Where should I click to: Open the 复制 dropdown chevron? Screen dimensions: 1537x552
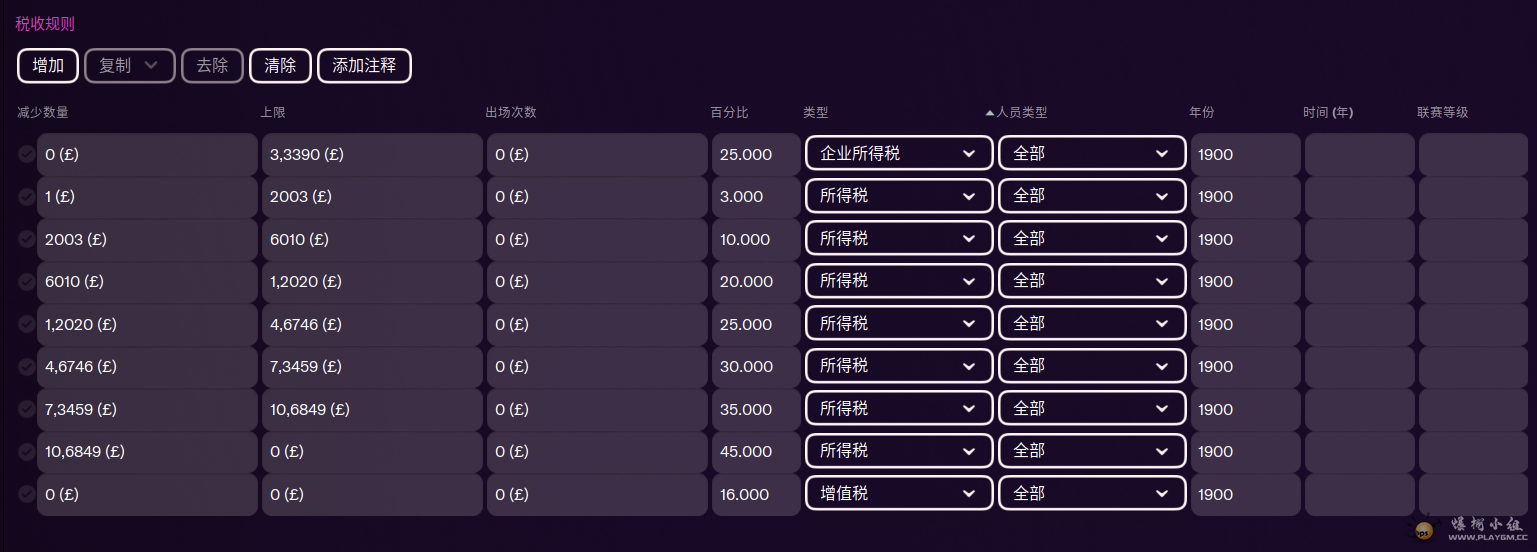[152, 65]
